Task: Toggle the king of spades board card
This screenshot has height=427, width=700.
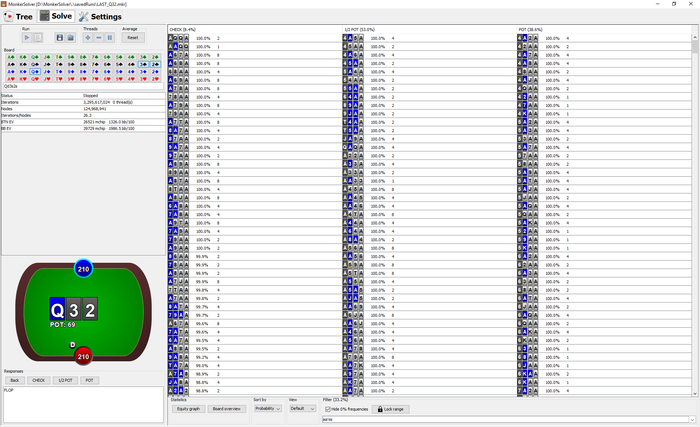Action: (23, 64)
